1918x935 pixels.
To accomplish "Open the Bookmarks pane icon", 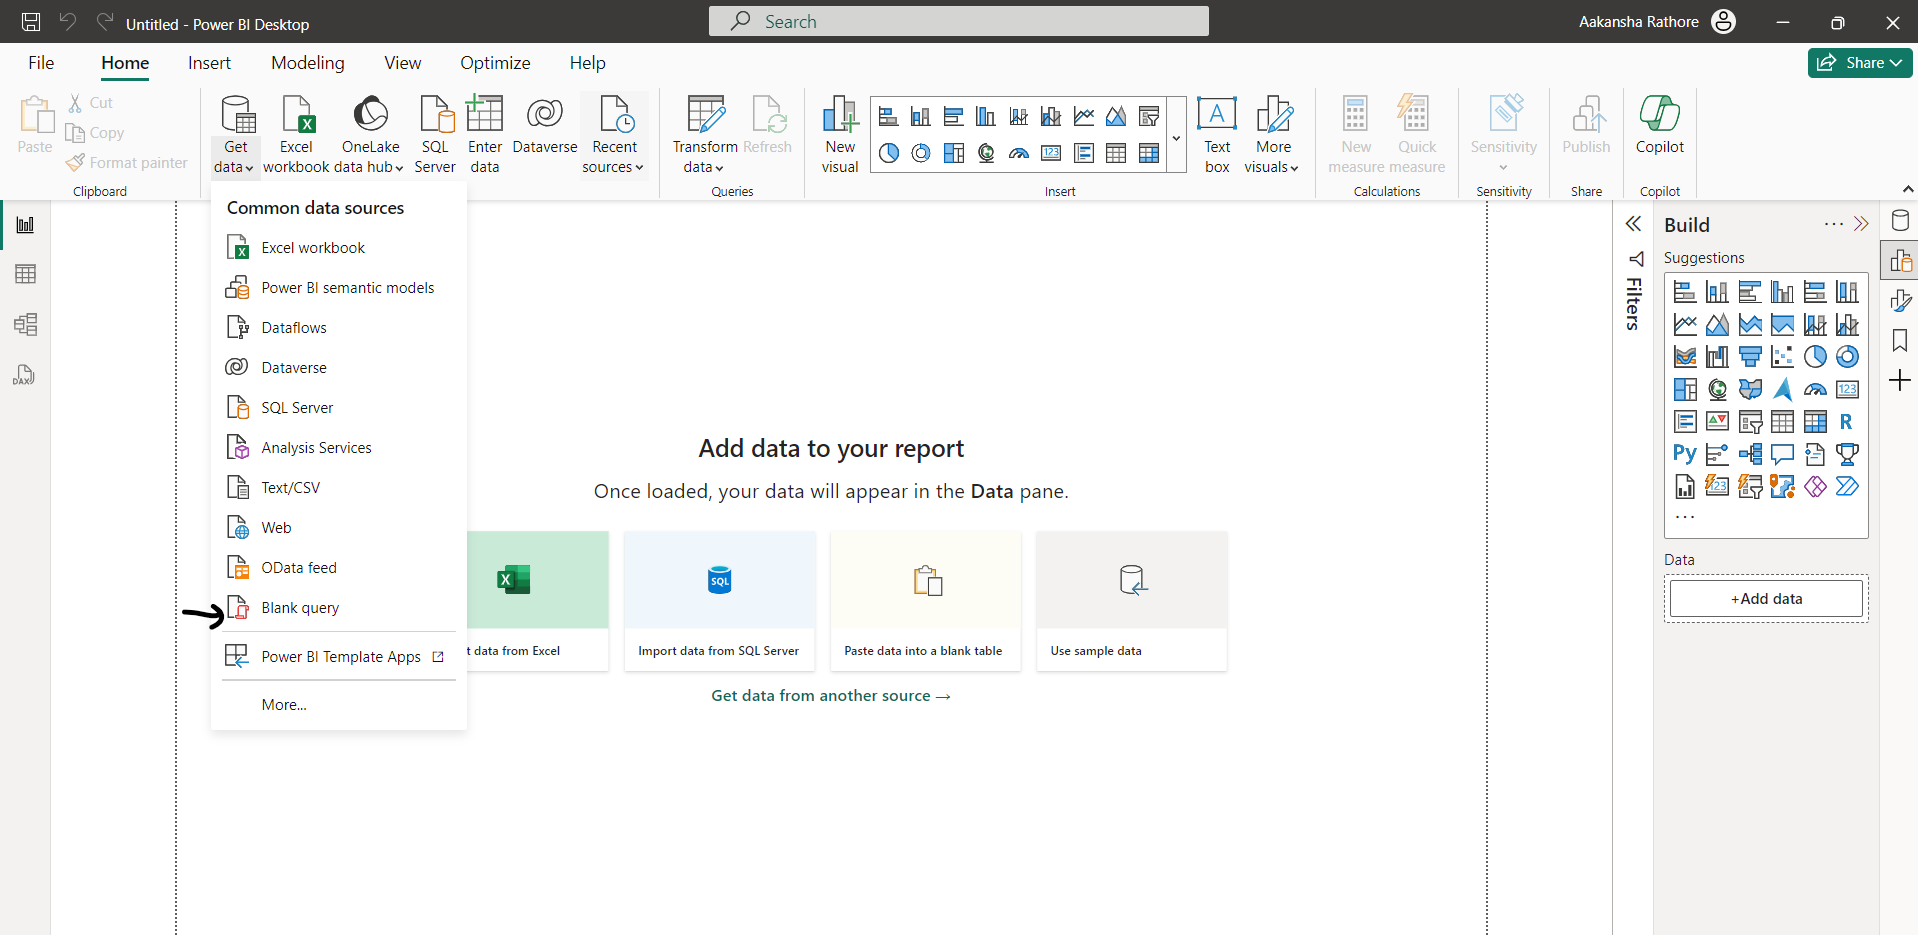I will click(x=1900, y=341).
